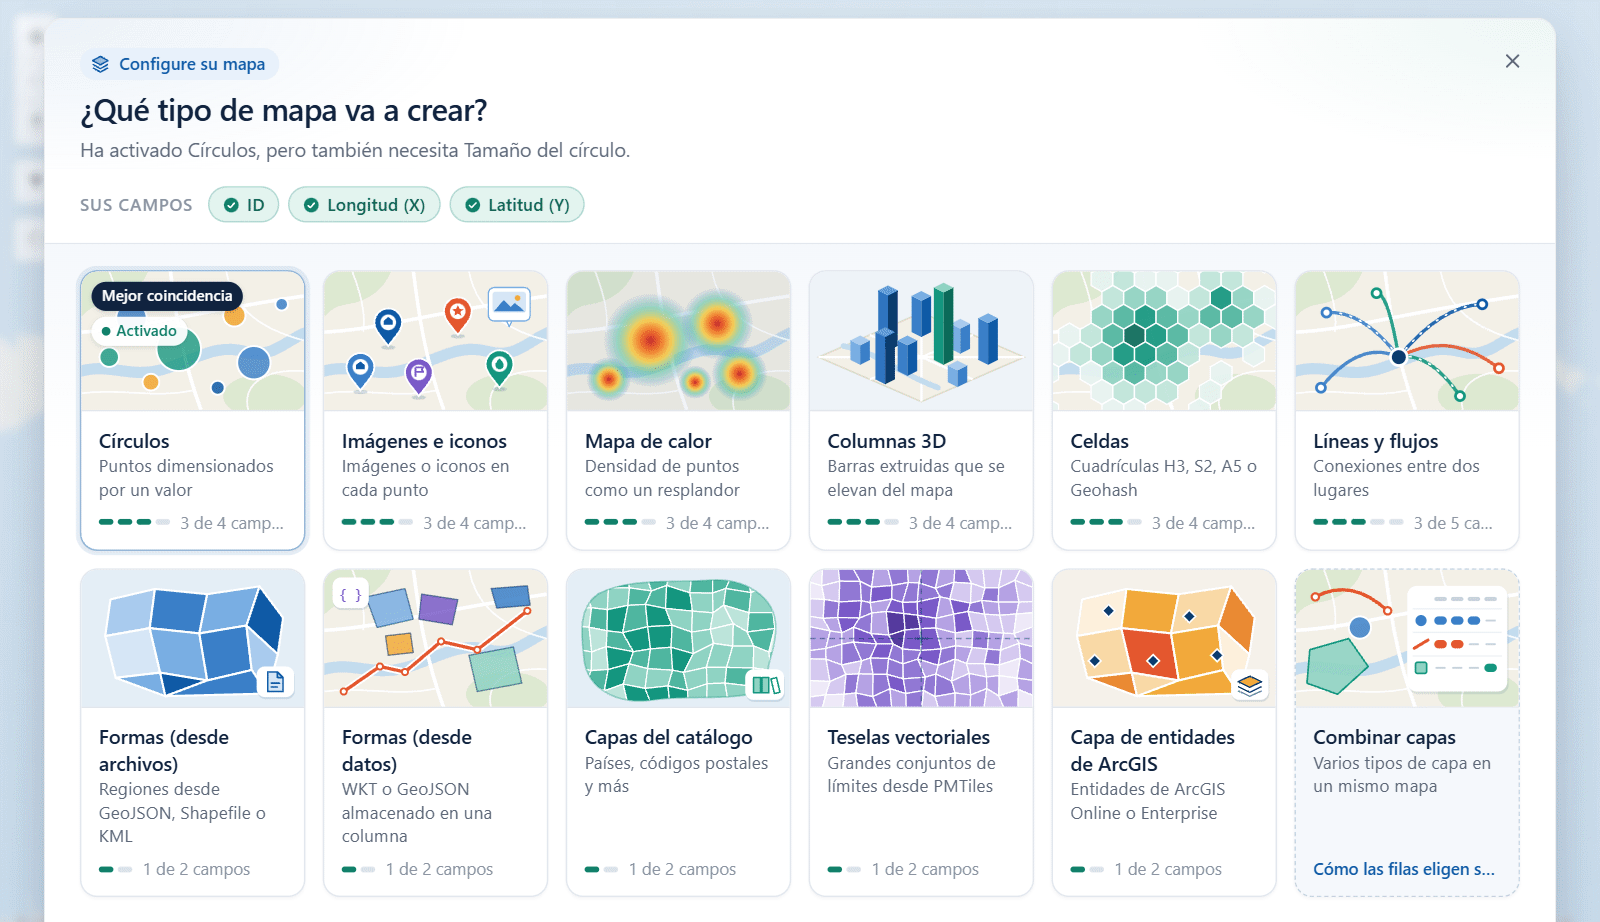Click the SUS CAMPOS label
The height and width of the screenshot is (922, 1600).
(136, 205)
